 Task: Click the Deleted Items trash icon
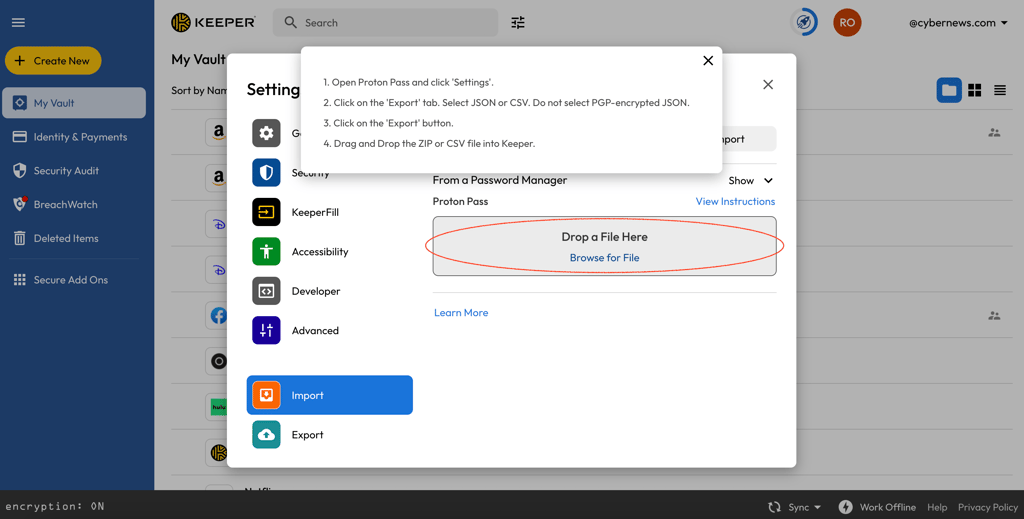tap(20, 238)
